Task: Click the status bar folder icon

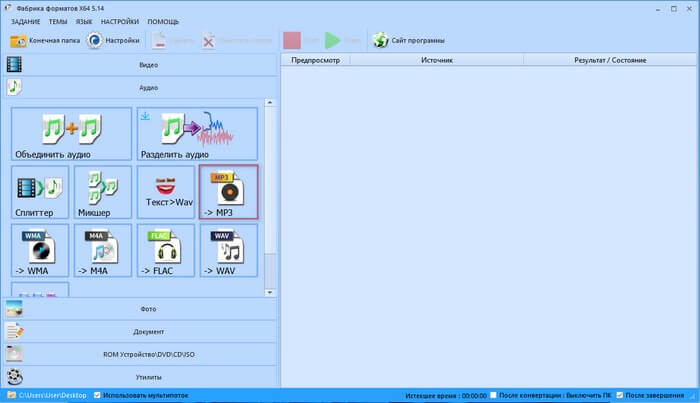Action: 12,395
